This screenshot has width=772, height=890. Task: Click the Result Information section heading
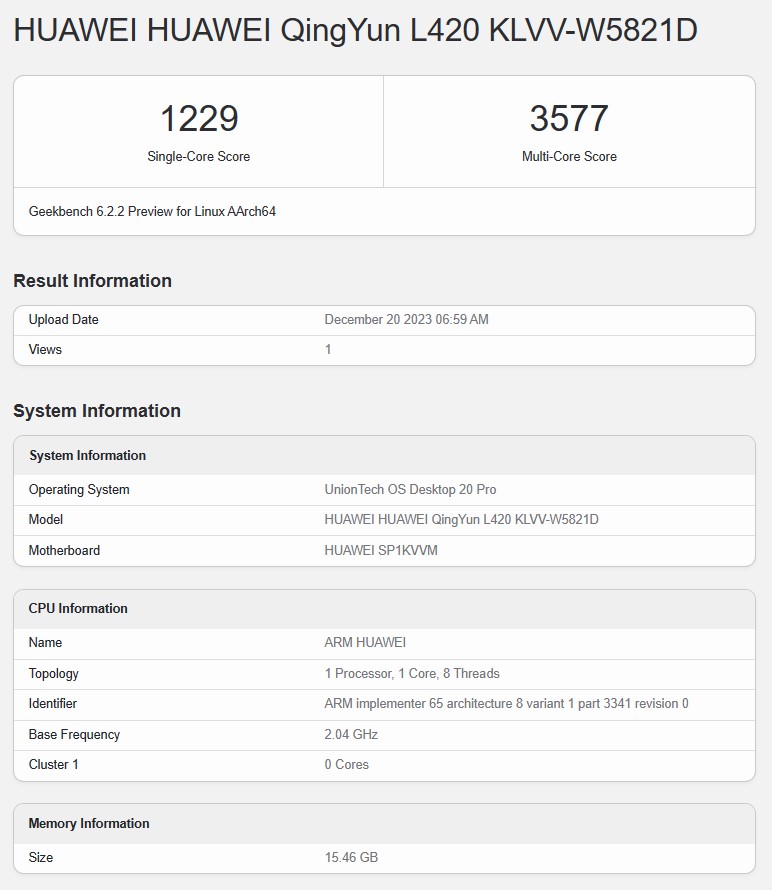tap(92, 281)
